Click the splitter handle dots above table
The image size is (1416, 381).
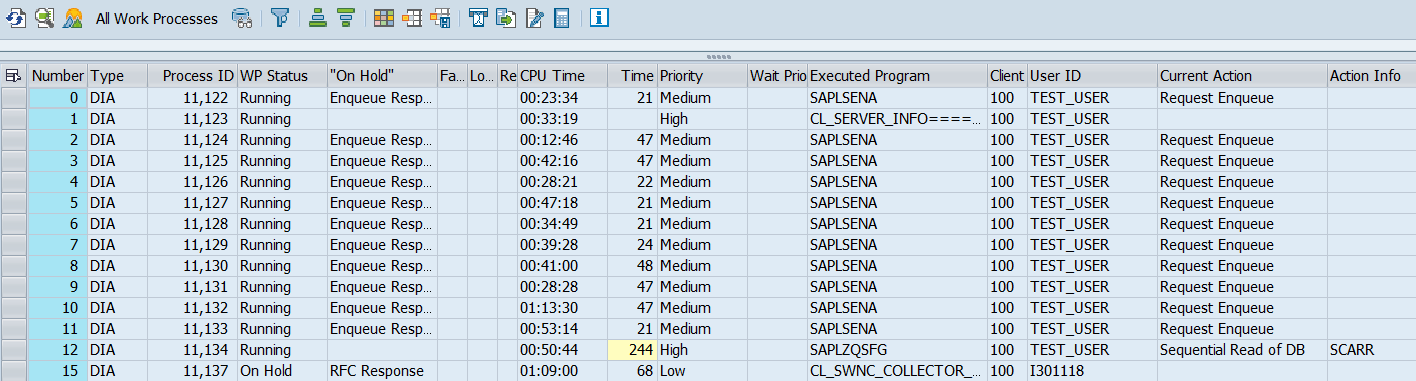[x=719, y=57]
